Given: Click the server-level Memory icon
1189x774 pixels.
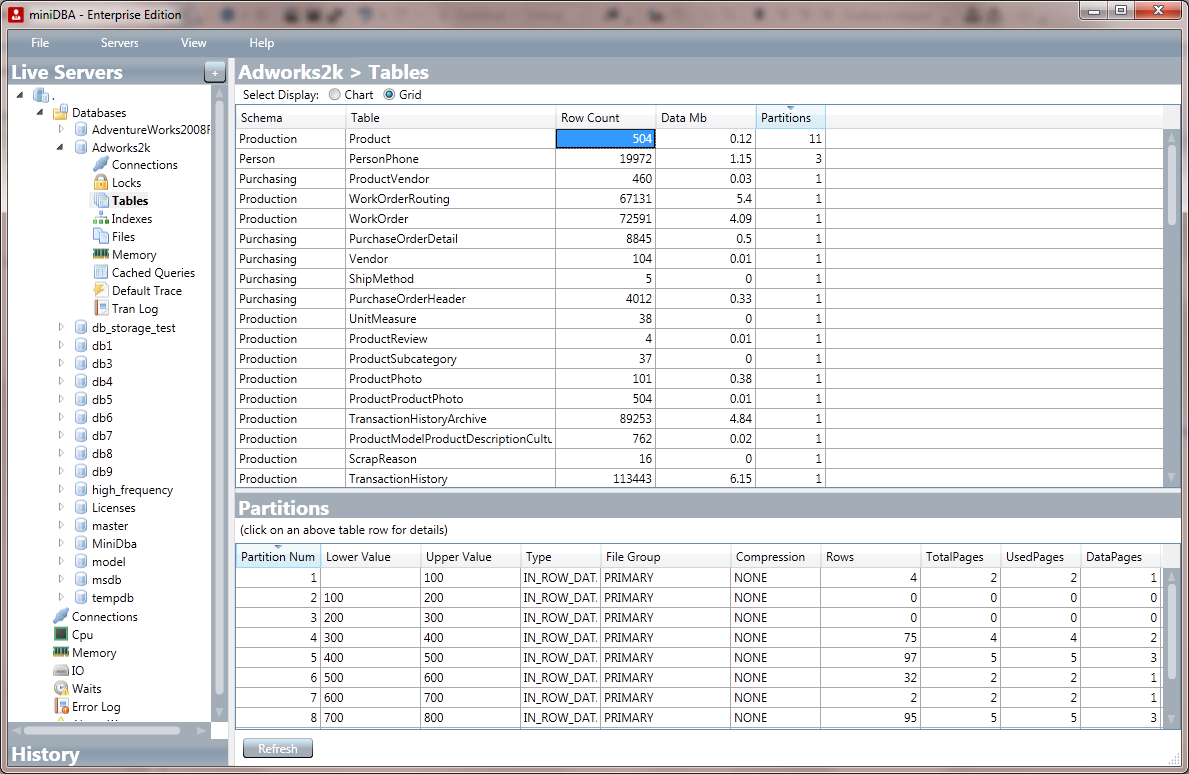Looking at the screenshot, I should (61, 652).
